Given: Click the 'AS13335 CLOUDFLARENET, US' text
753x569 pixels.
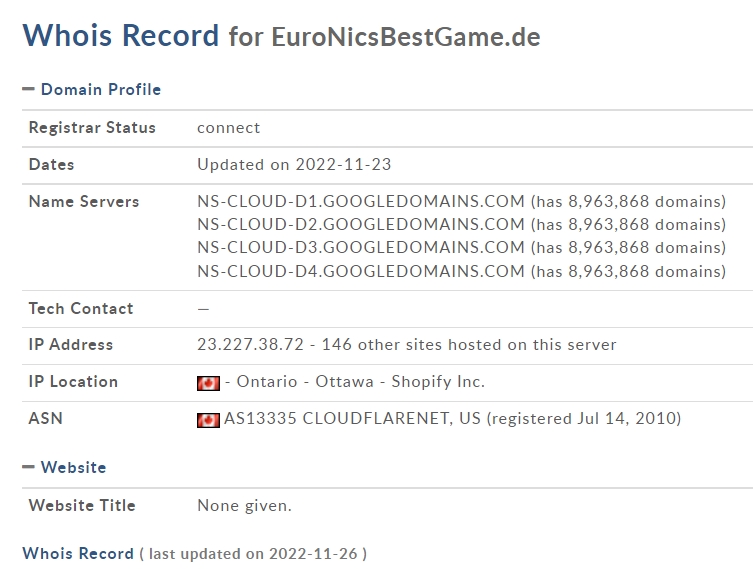Looking at the screenshot, I should tap(352, 418).
